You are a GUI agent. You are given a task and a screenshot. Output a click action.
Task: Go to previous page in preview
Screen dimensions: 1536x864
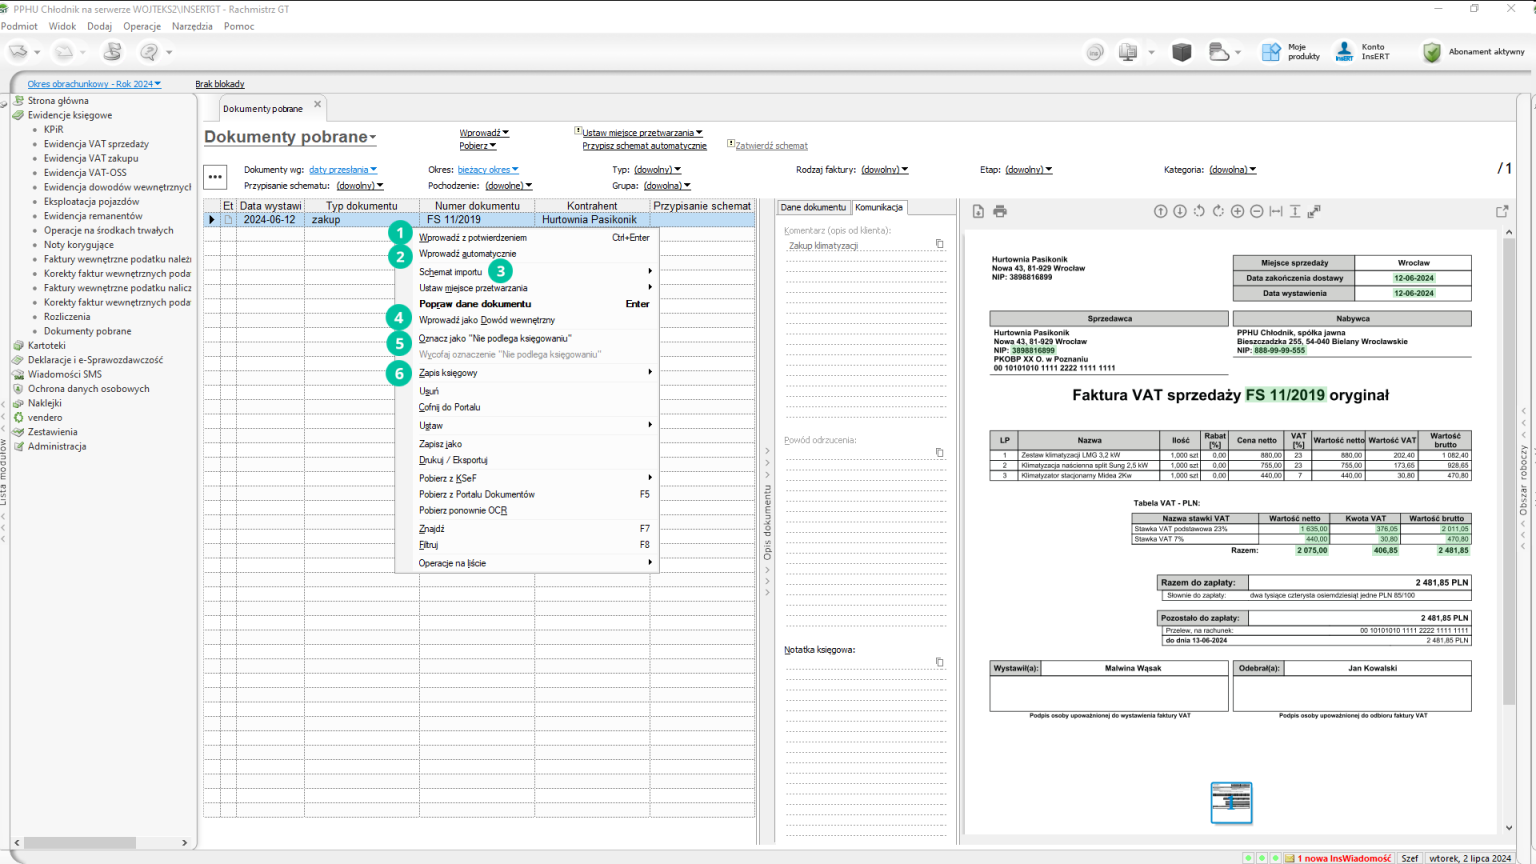[1161, 211]
